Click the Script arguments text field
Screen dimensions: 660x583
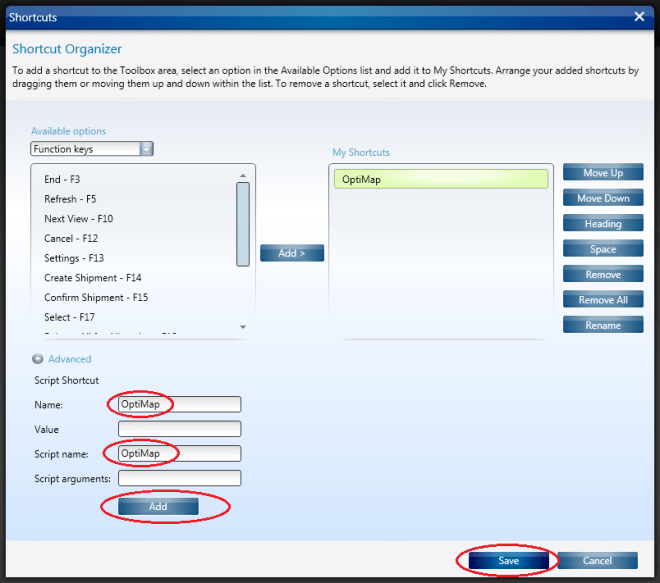click(x=179, y=478)
